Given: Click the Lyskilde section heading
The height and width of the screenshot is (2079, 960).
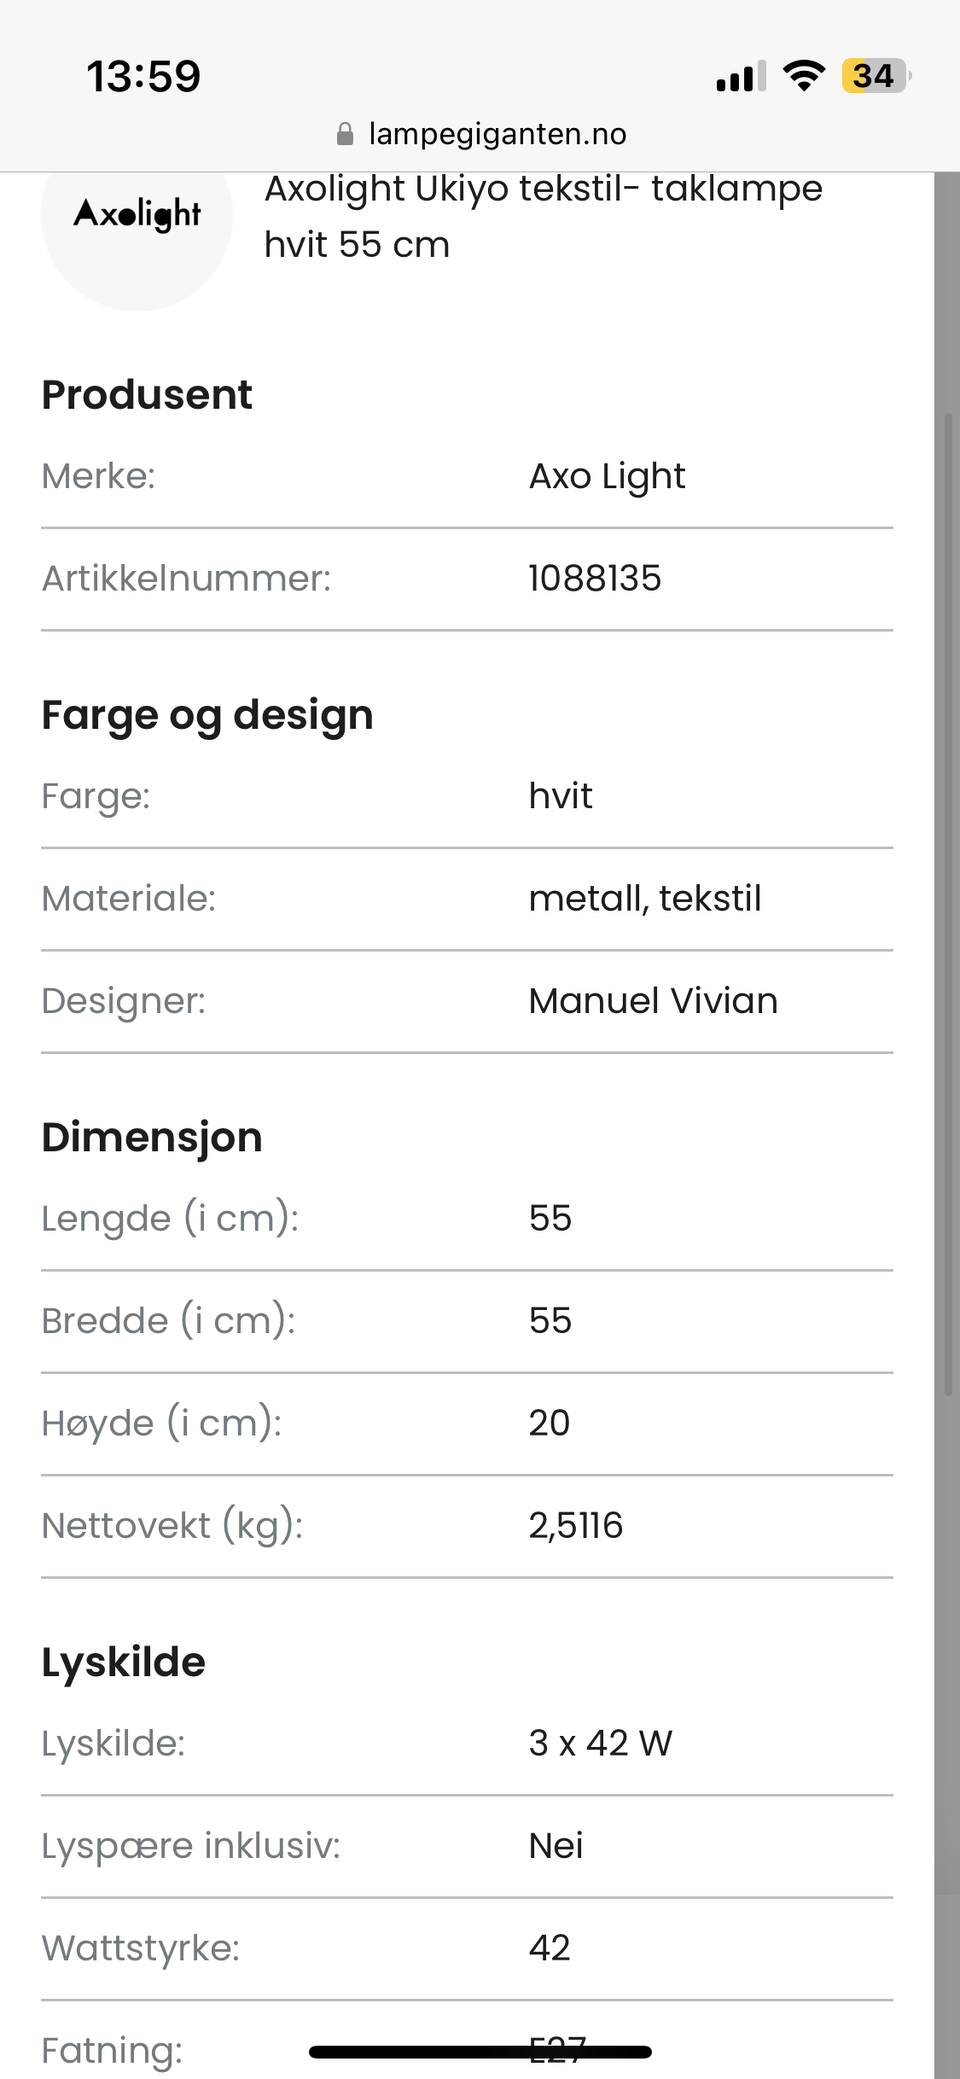Looking at the screenshot, I should [123, 1662].
